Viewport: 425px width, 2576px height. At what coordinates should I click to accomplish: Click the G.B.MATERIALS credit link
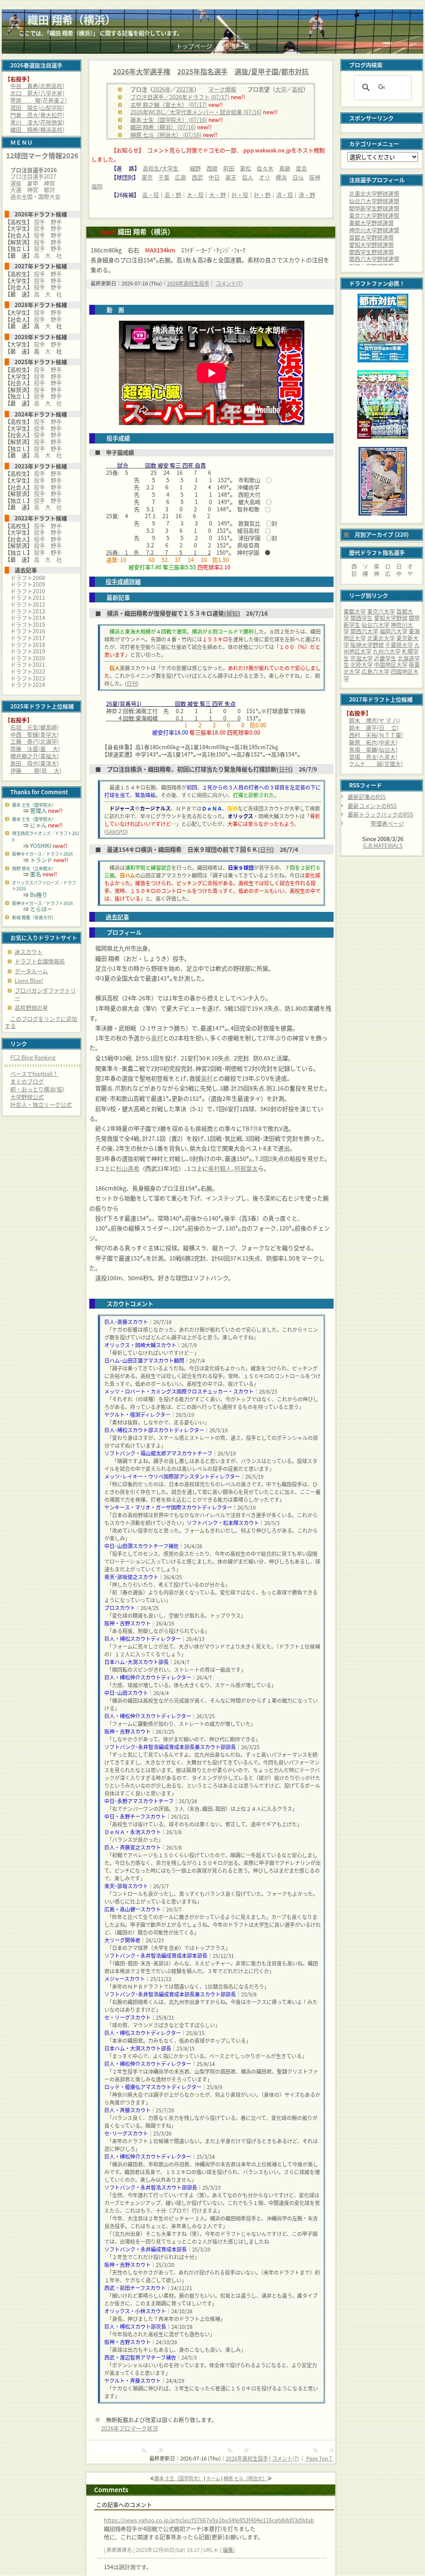(382, 846)
